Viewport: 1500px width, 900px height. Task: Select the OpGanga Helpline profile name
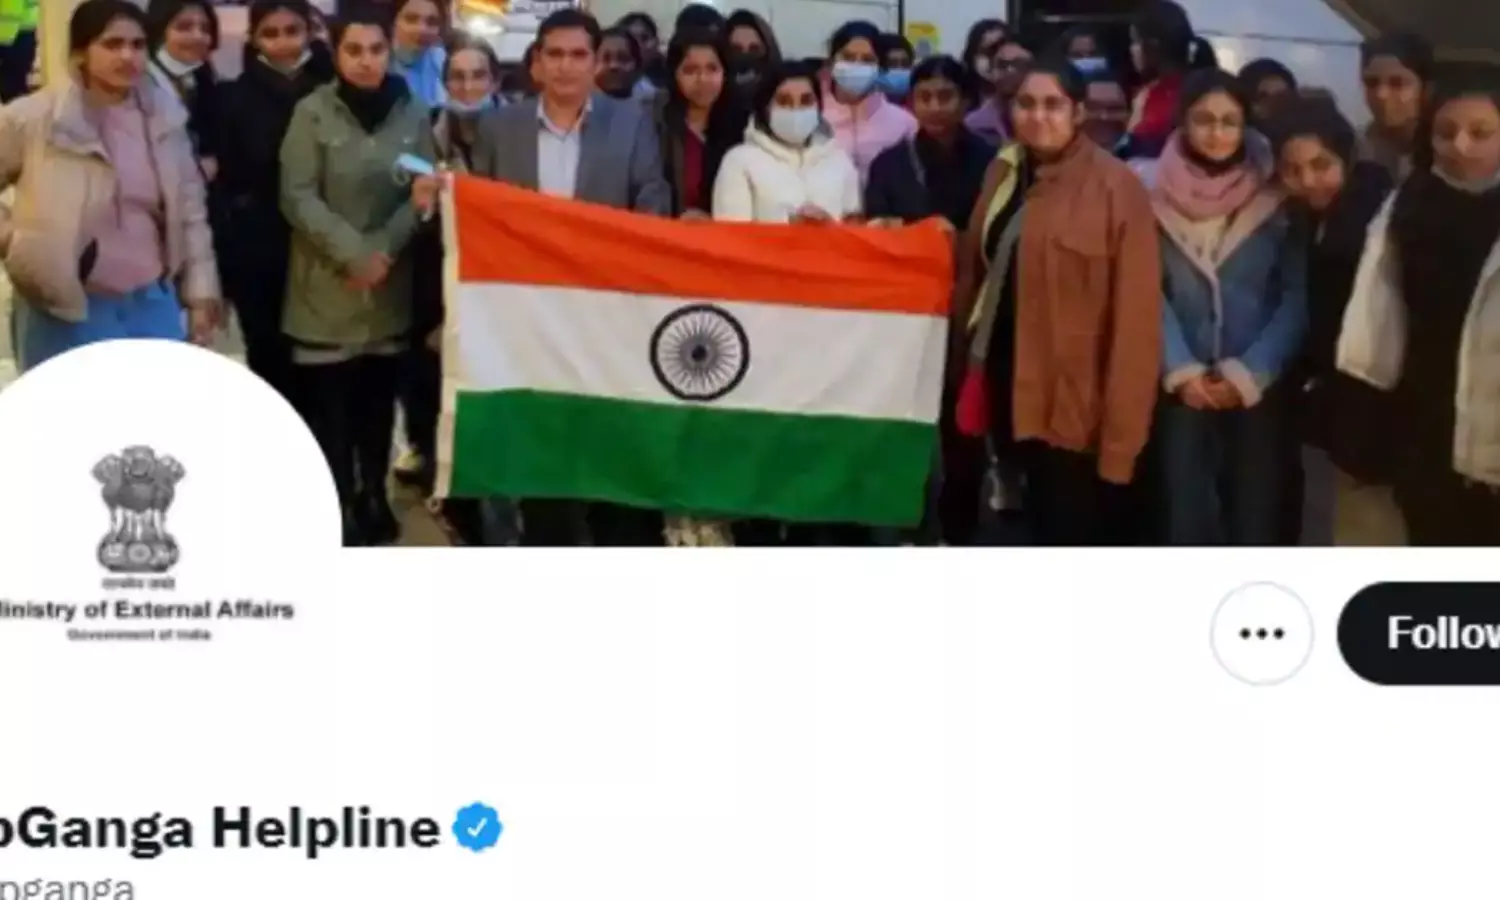(x=220, y=828)
